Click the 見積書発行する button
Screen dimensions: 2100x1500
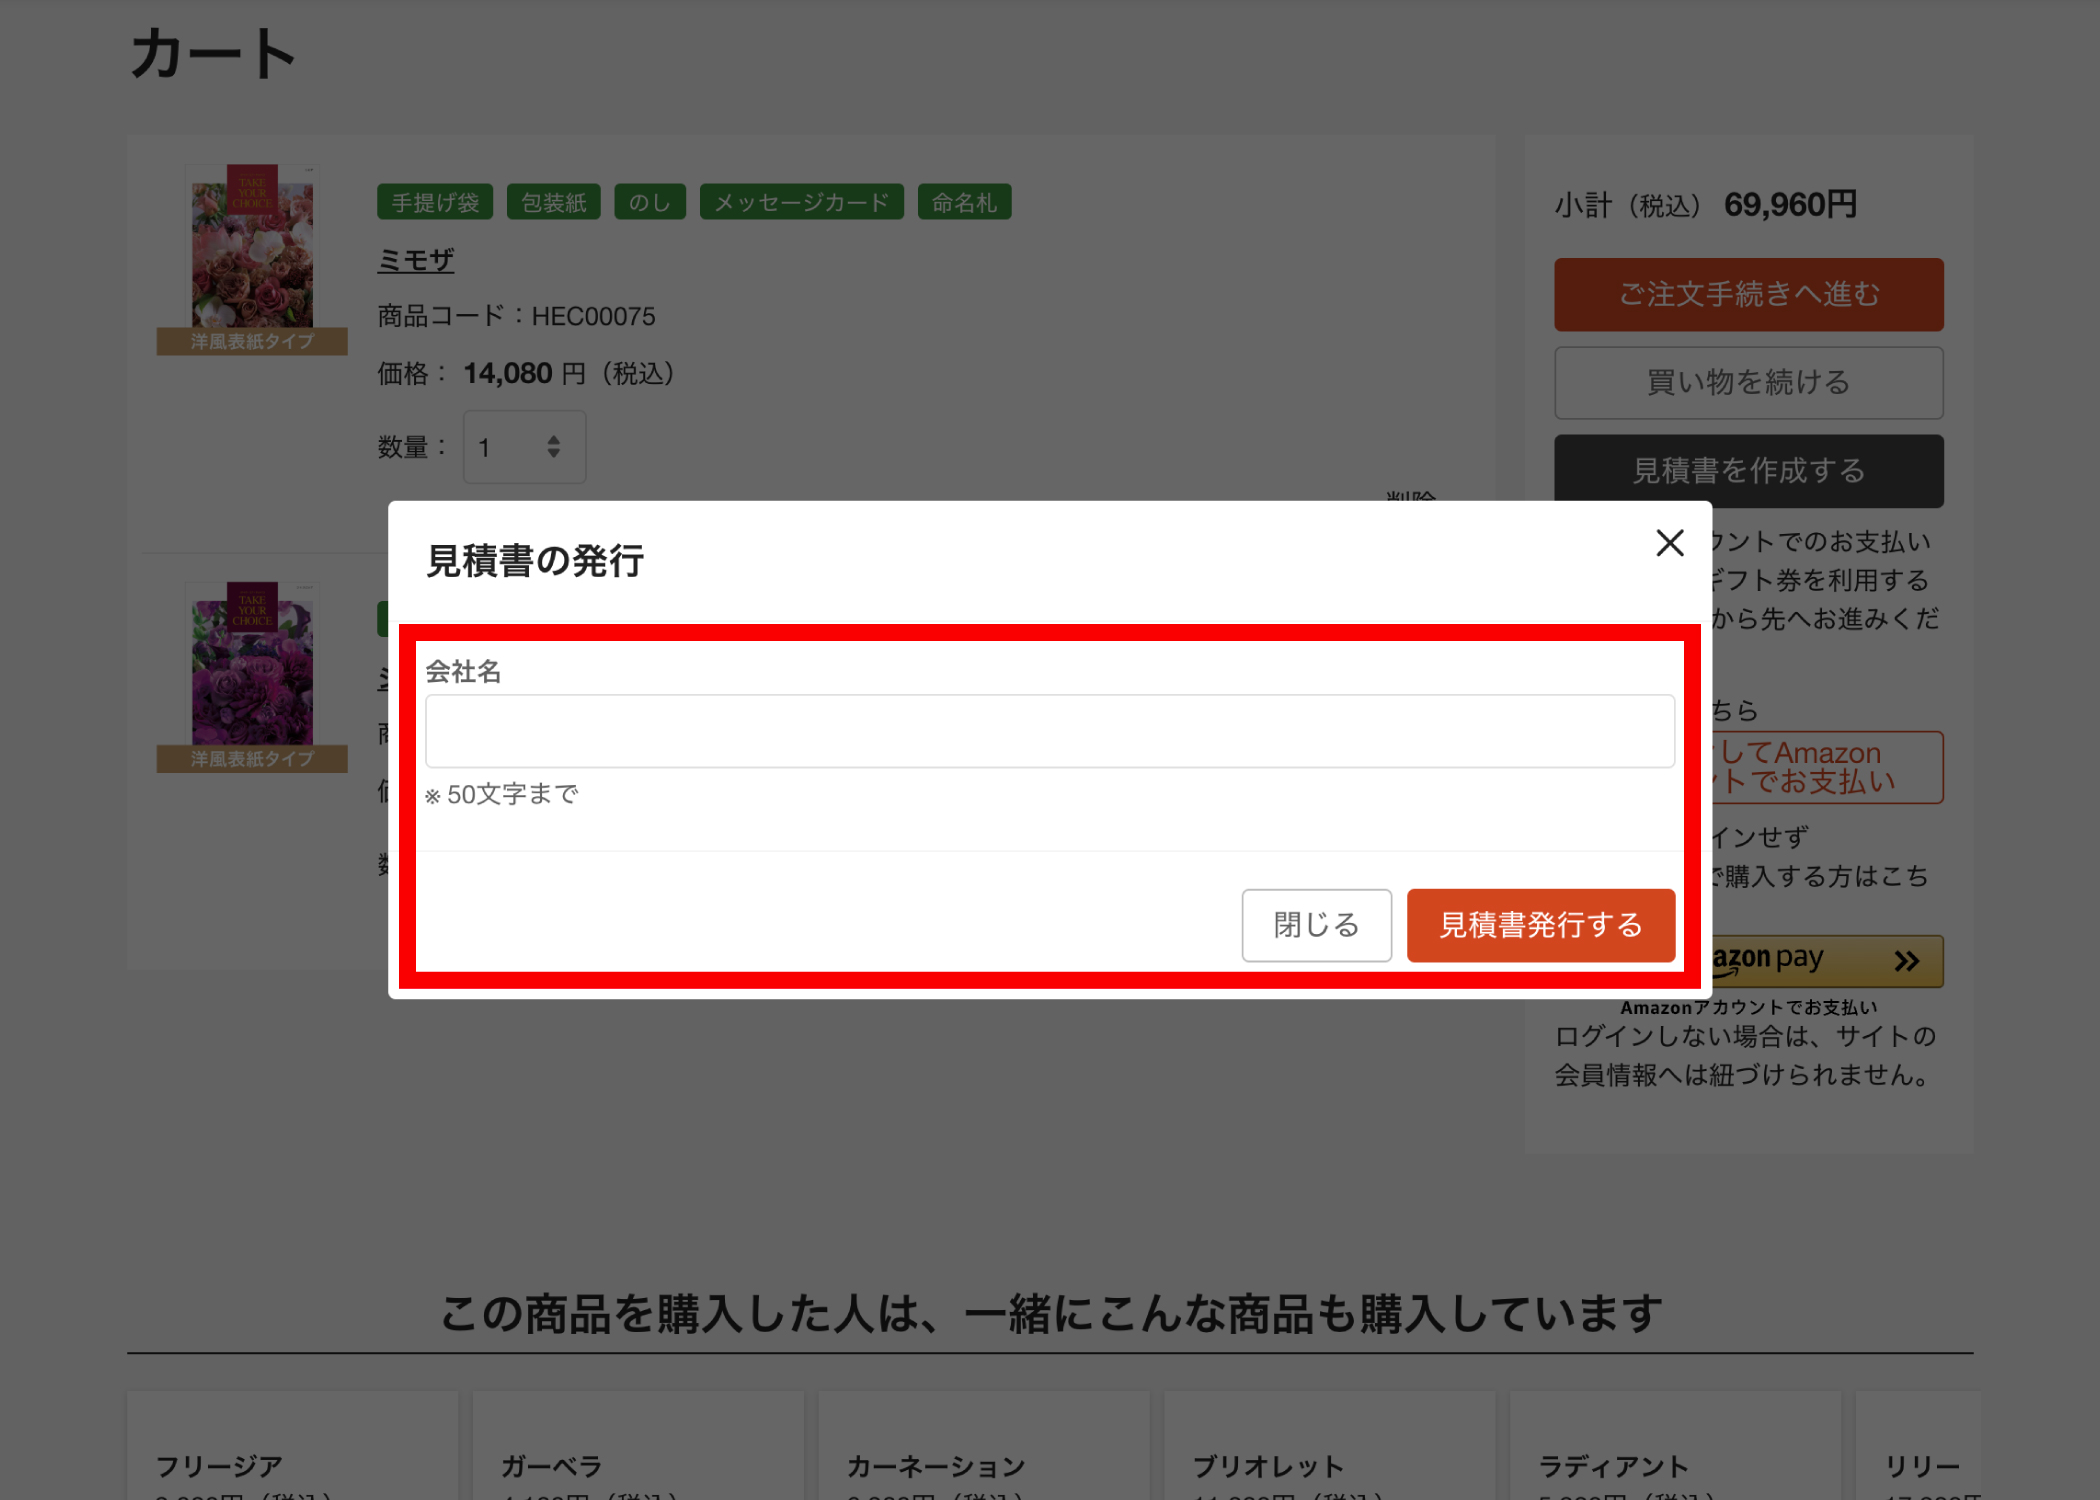click(x=1540, y=925)
